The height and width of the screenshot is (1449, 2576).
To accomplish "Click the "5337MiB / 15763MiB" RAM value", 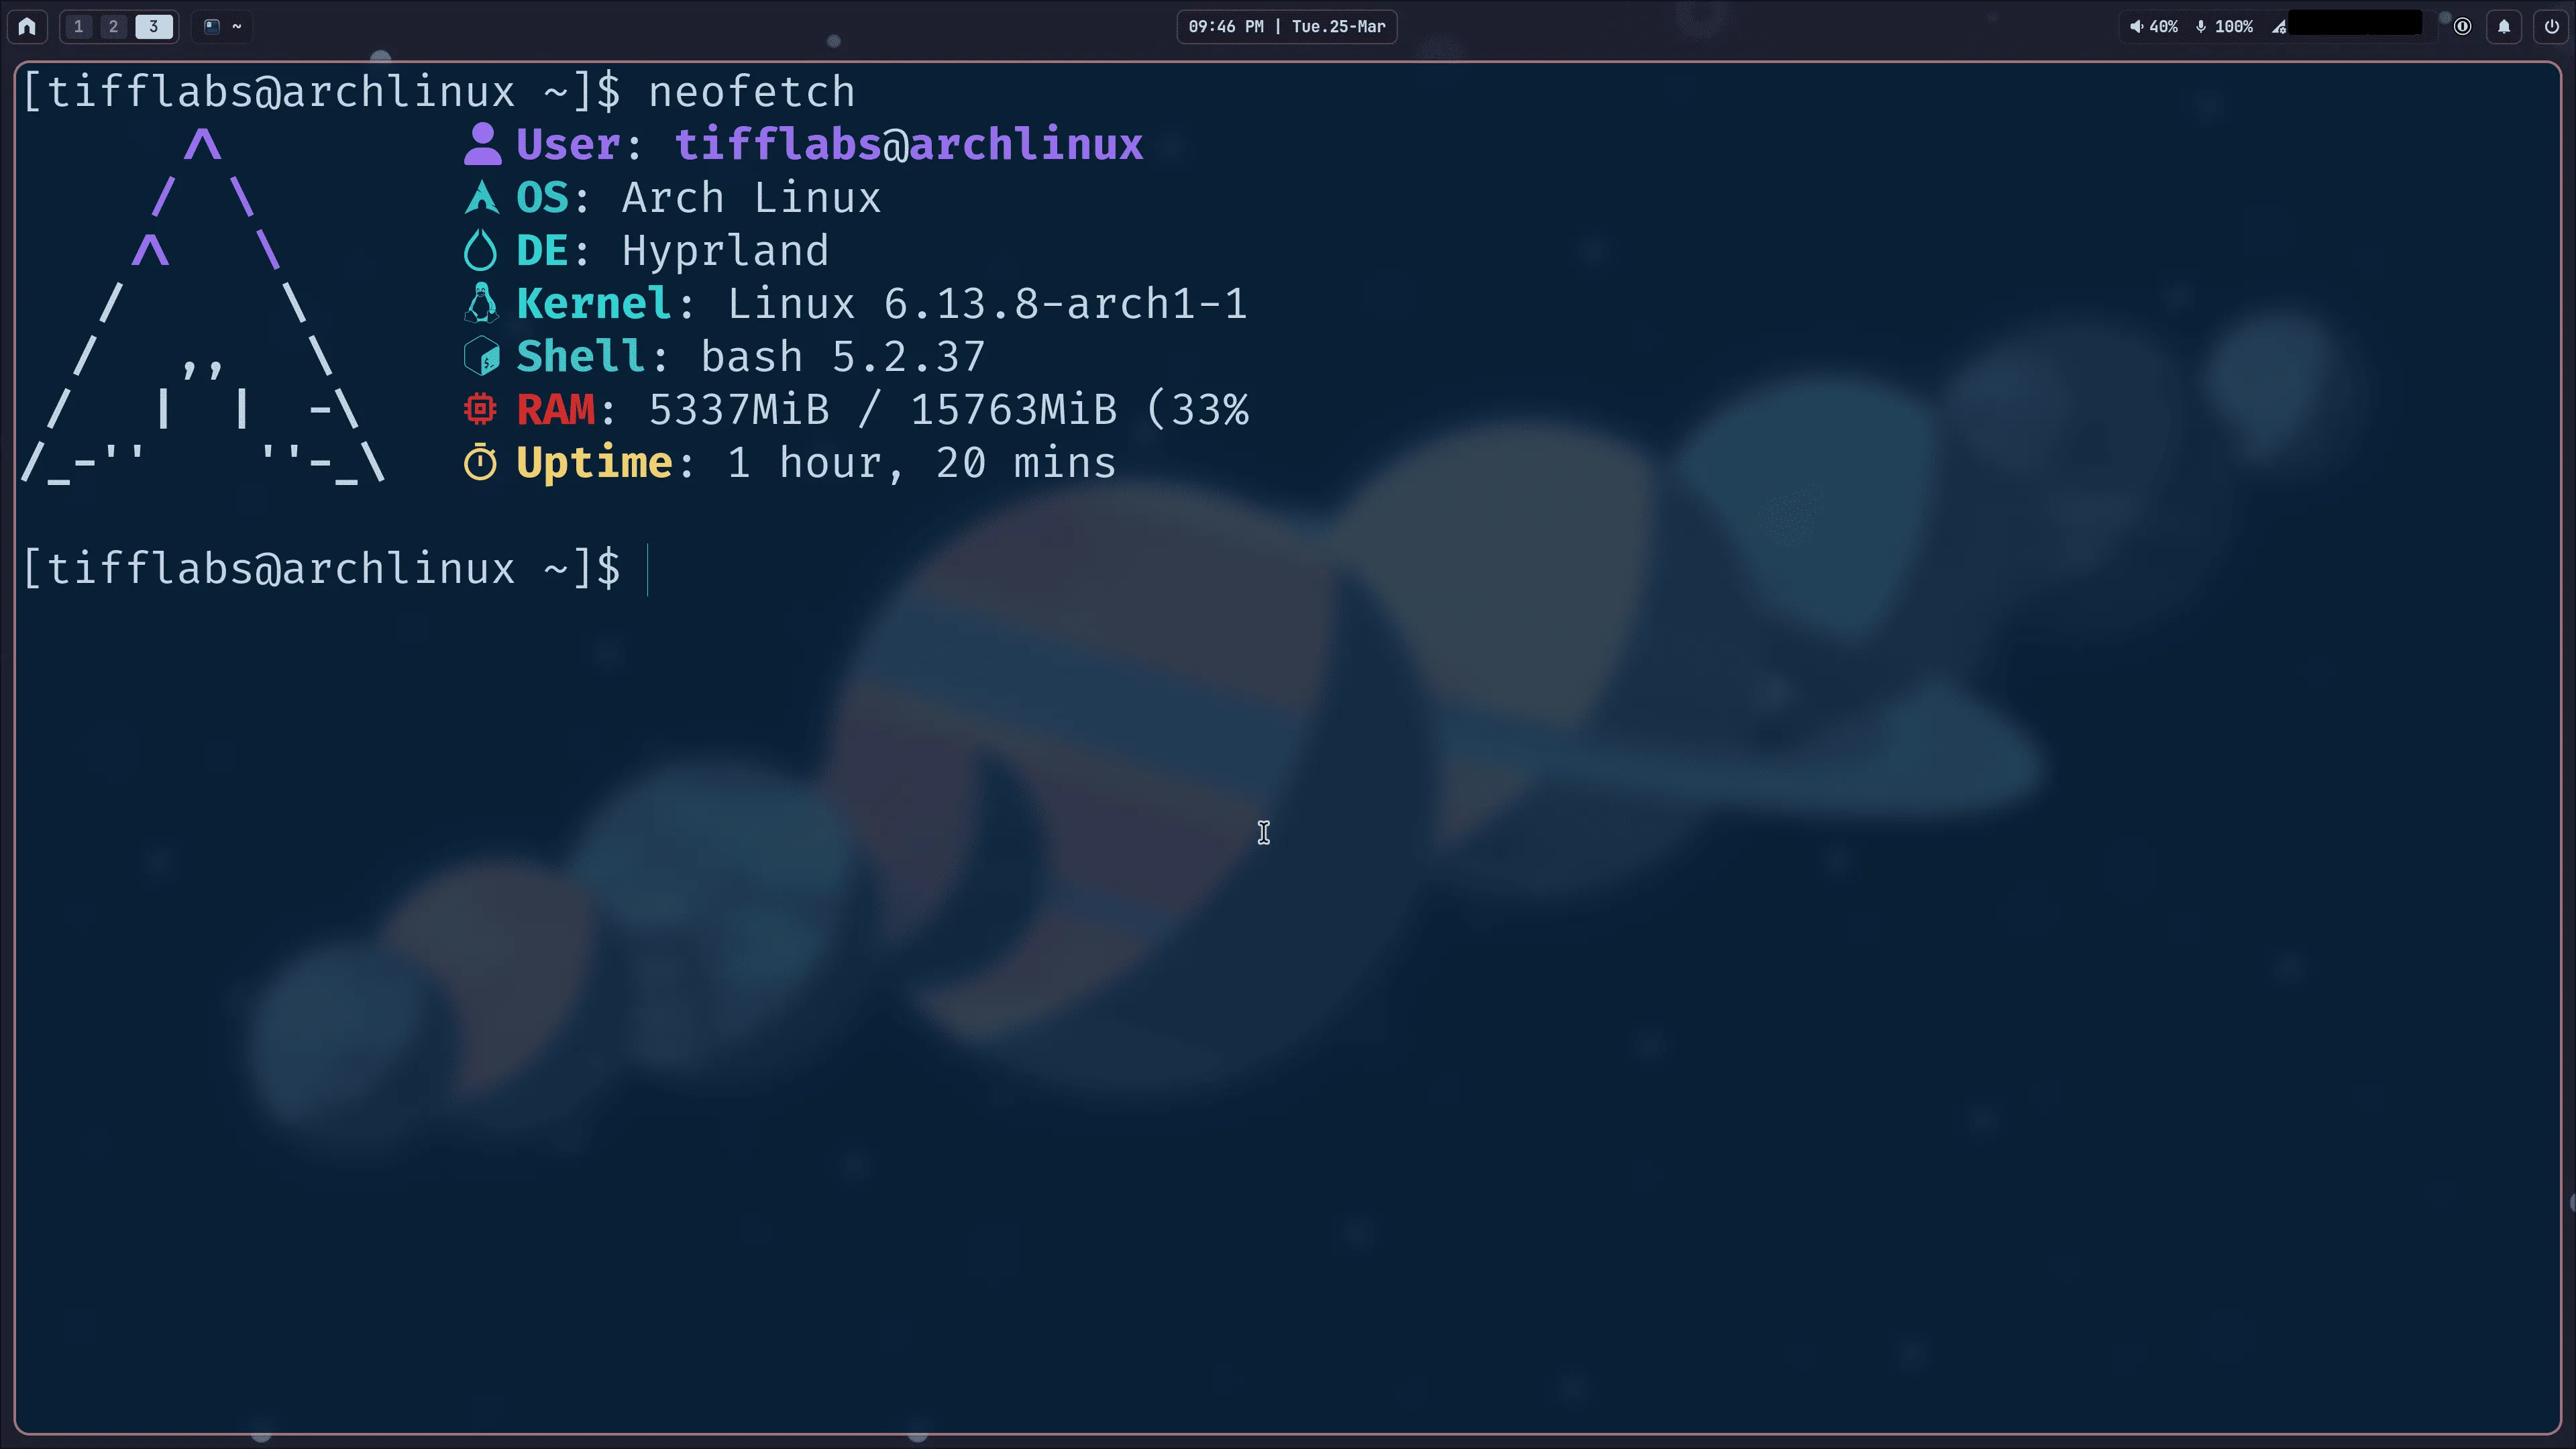I will 883,409.
